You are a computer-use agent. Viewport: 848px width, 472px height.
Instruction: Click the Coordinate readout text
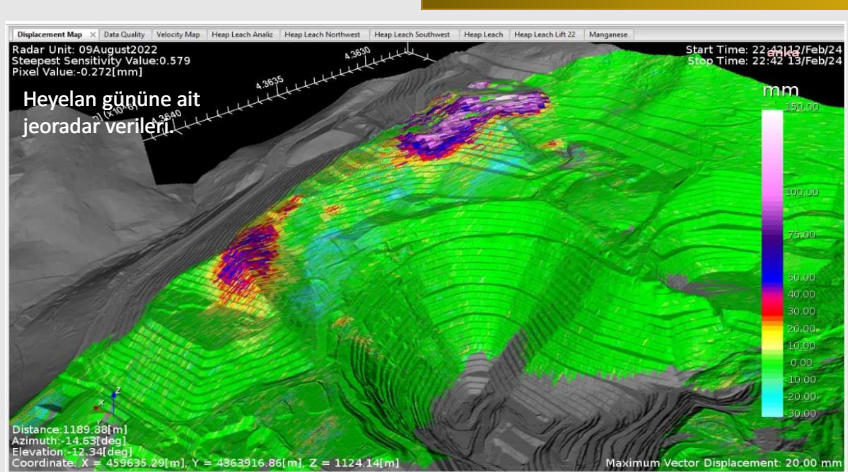[x=205, y=462]
